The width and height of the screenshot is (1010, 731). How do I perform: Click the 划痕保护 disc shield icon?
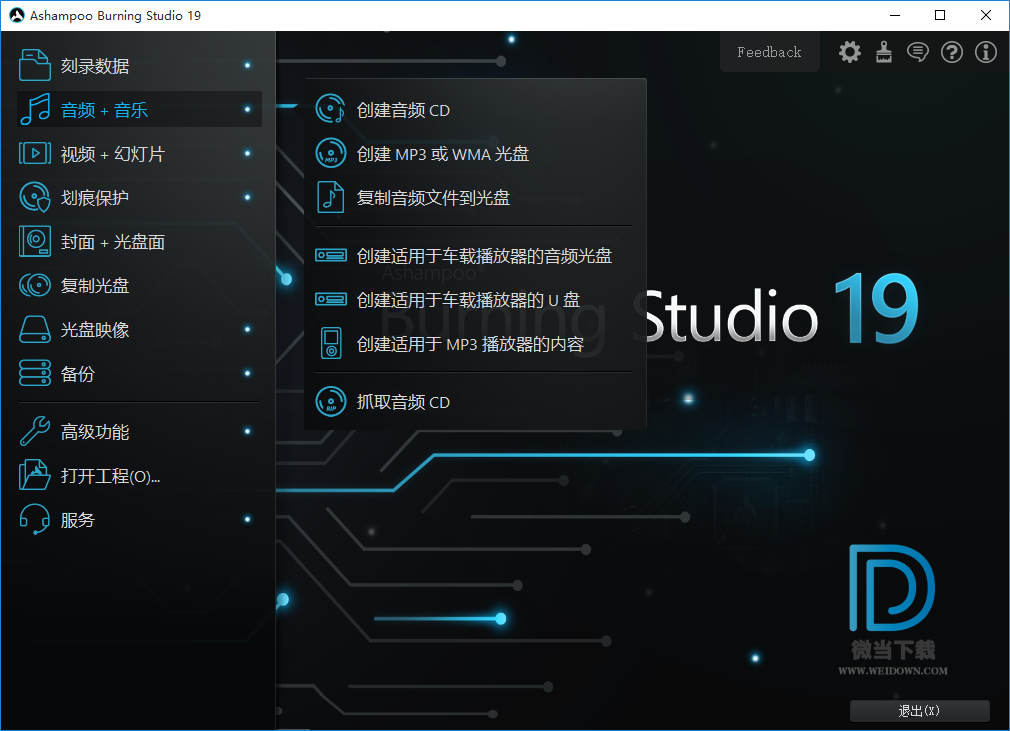[34, 197]
